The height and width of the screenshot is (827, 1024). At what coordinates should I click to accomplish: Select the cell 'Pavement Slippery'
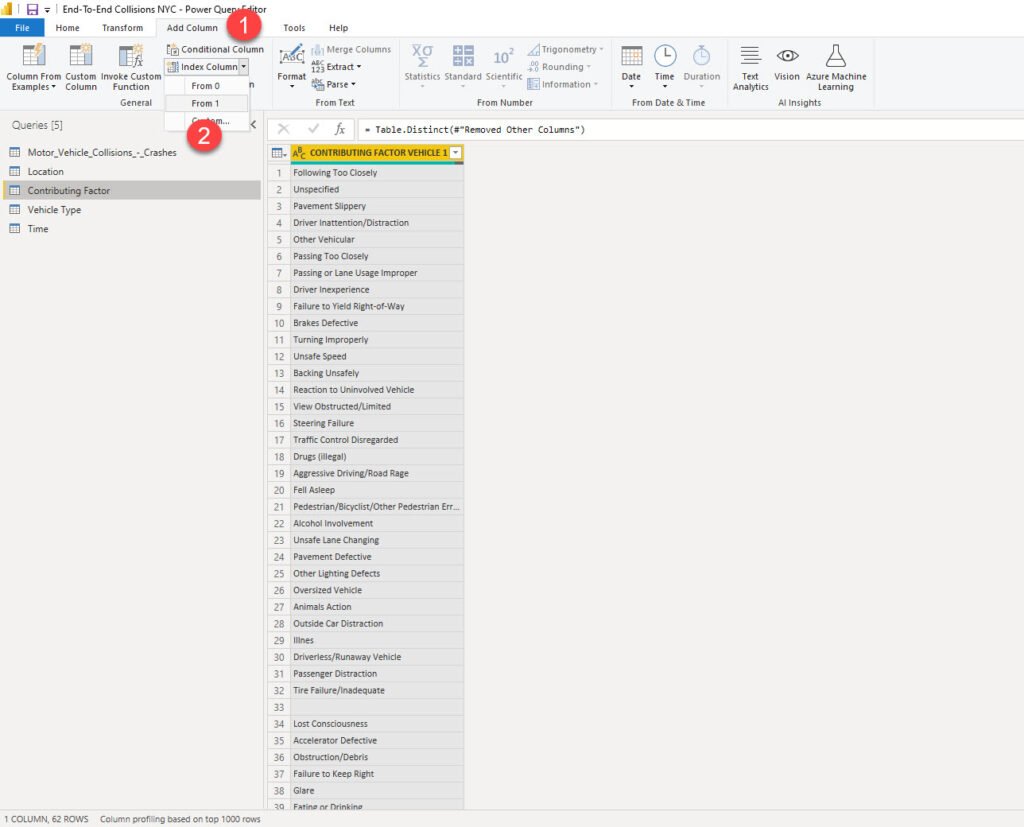point(377,206)
